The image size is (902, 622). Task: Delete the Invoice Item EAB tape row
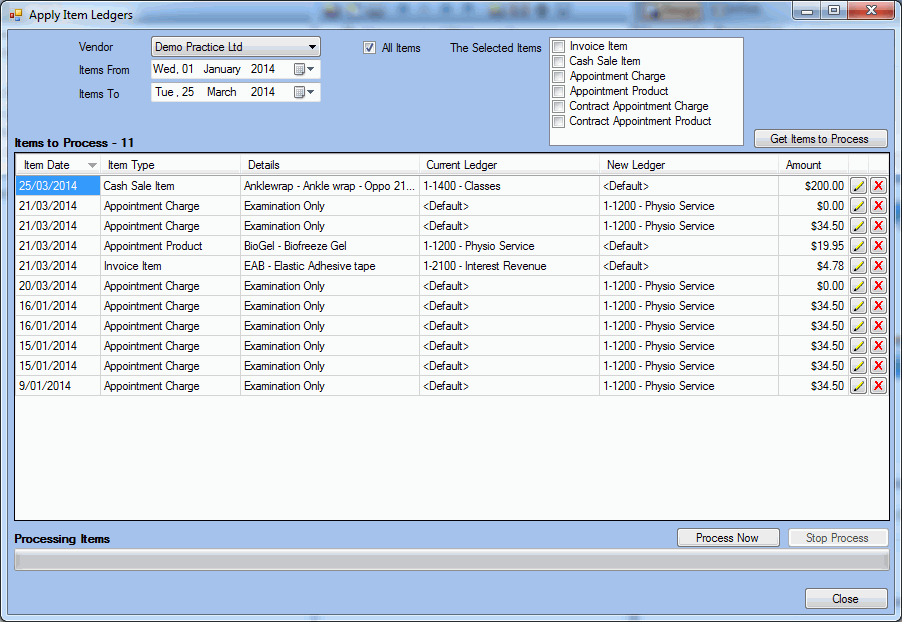click(878, 266)
